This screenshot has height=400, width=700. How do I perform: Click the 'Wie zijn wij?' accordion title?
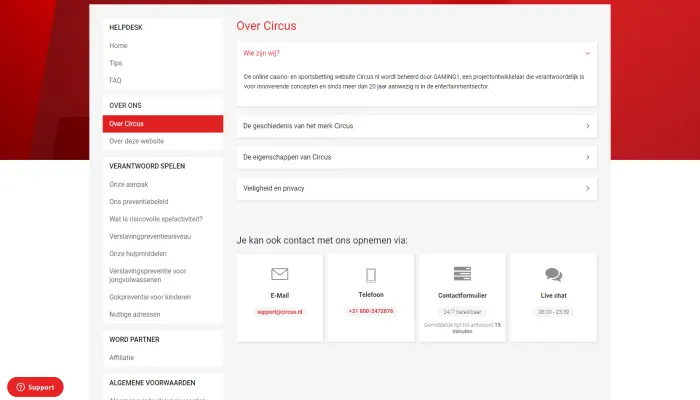point(261,53)
